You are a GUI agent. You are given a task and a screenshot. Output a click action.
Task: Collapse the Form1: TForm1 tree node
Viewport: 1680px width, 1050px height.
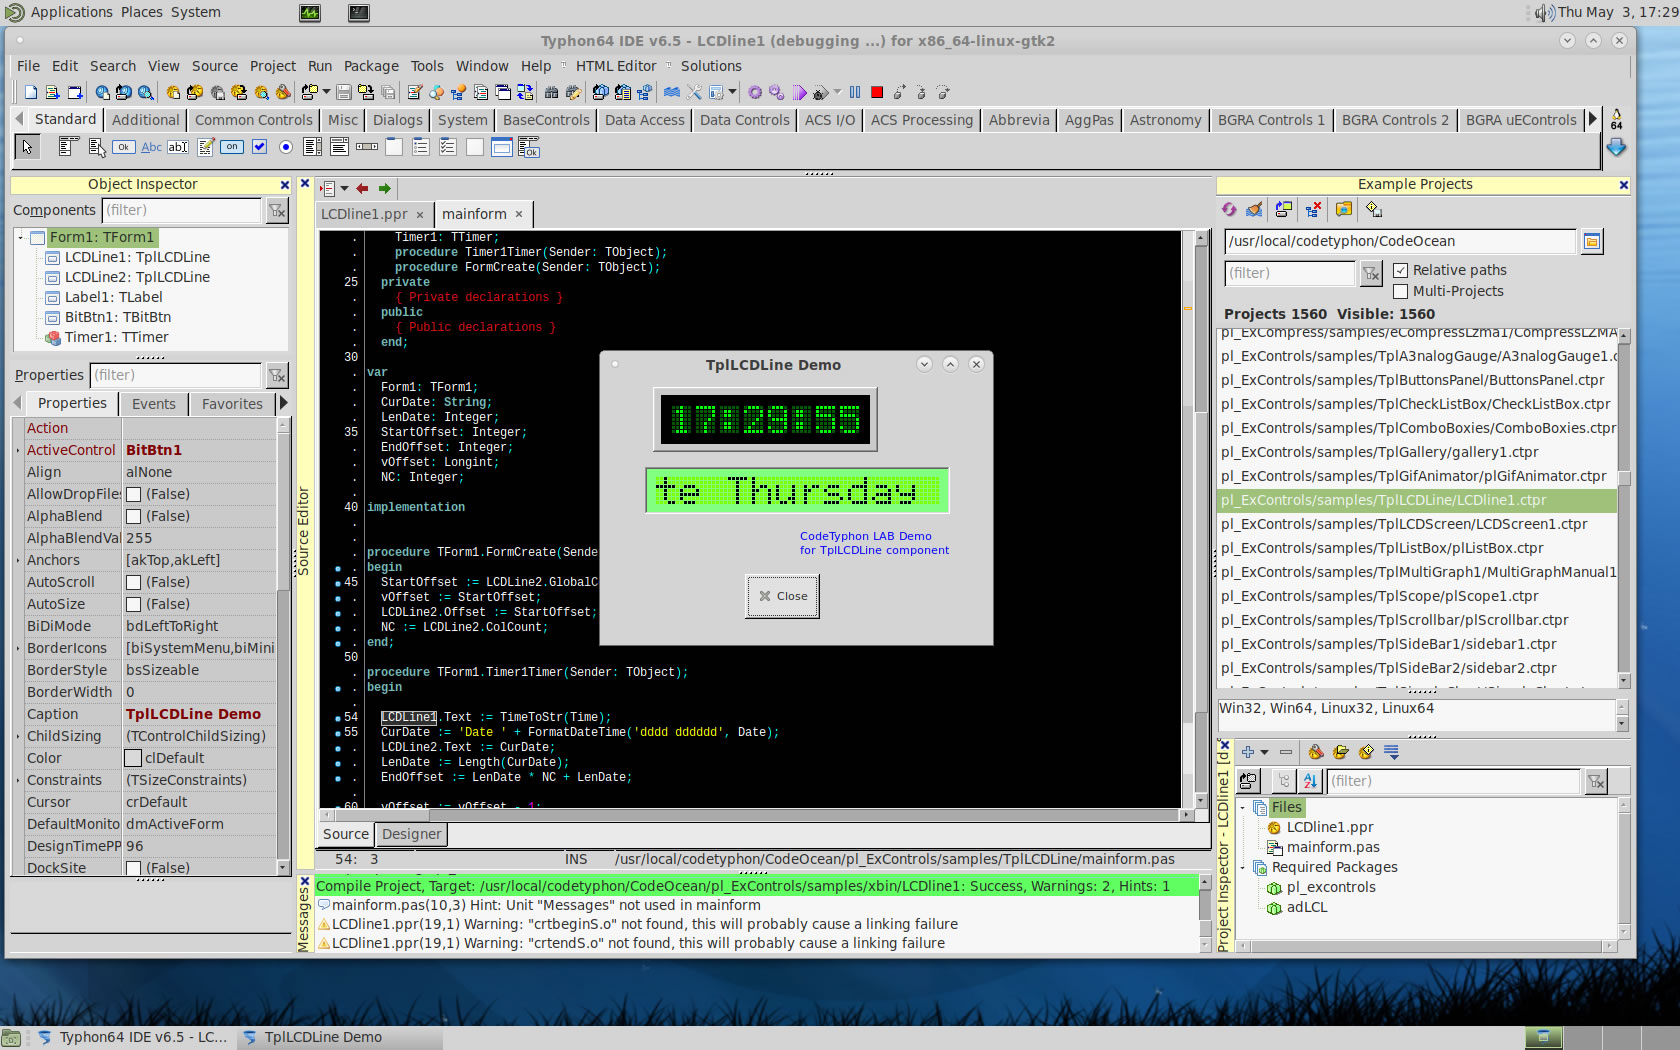20,237
